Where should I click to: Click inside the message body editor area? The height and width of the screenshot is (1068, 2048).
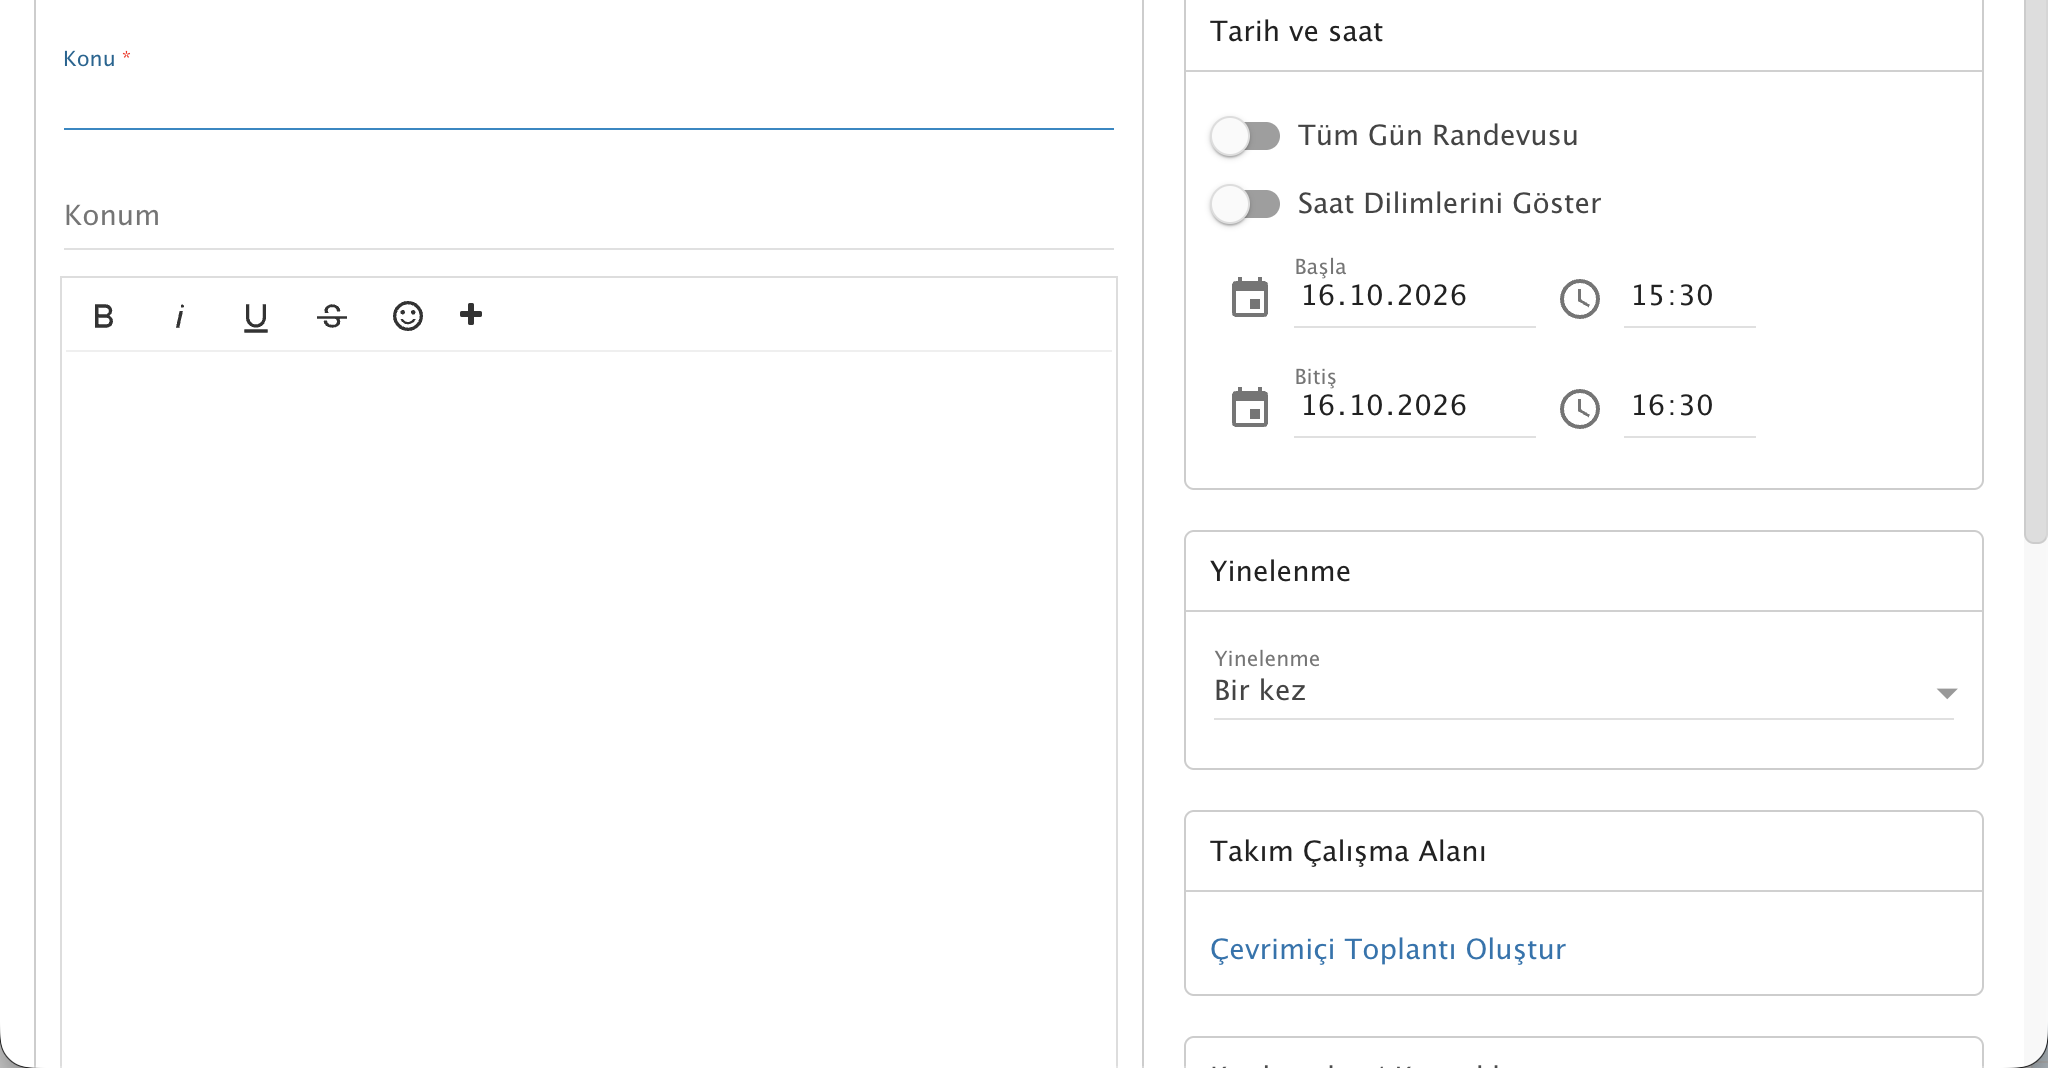[x=589, y=708]
